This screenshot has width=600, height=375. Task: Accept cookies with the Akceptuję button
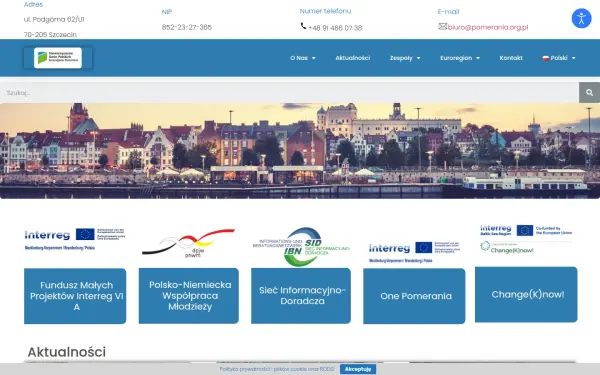358,369
